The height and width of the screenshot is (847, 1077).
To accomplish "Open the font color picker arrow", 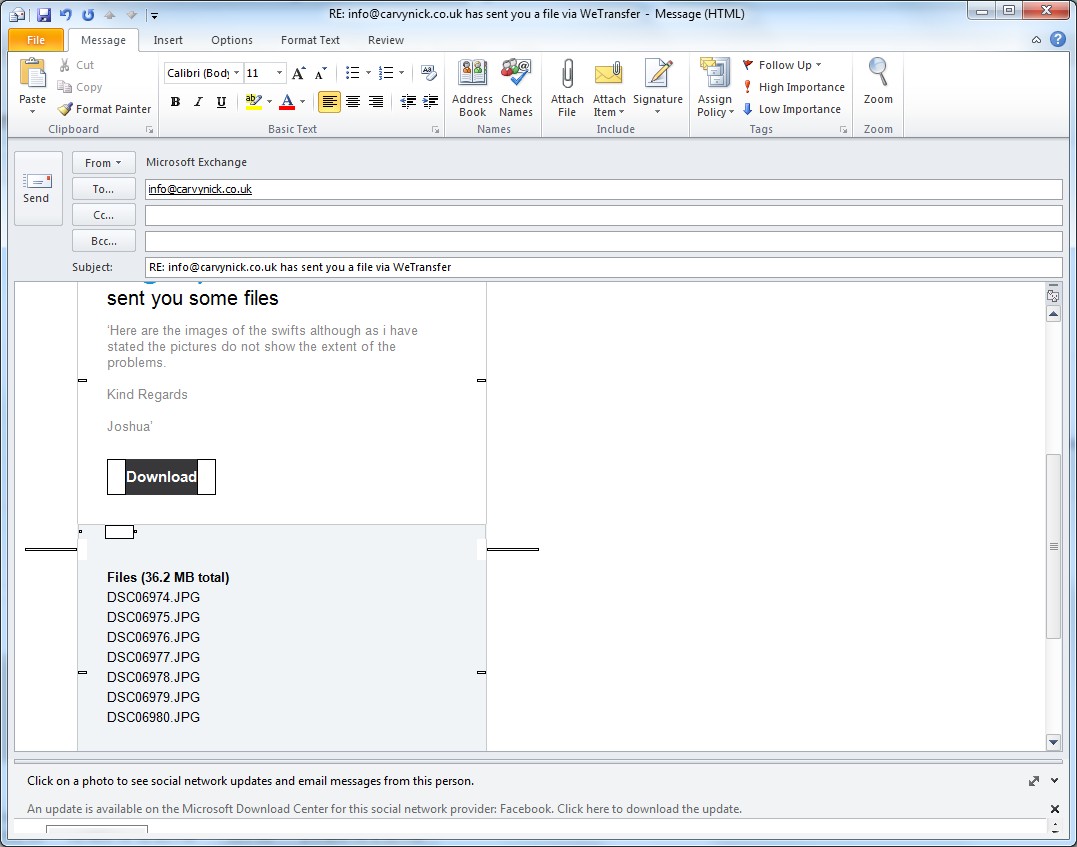I will coord(303,102).
